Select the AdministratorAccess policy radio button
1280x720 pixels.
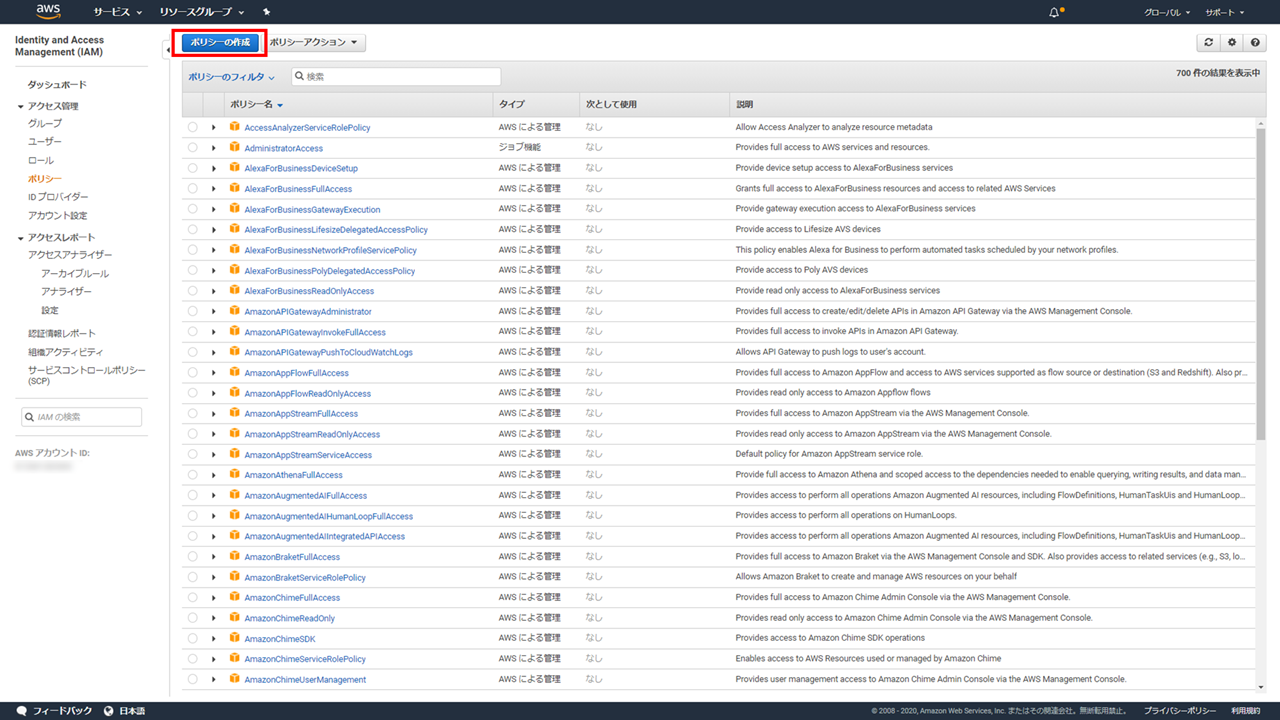pos(192,148)
